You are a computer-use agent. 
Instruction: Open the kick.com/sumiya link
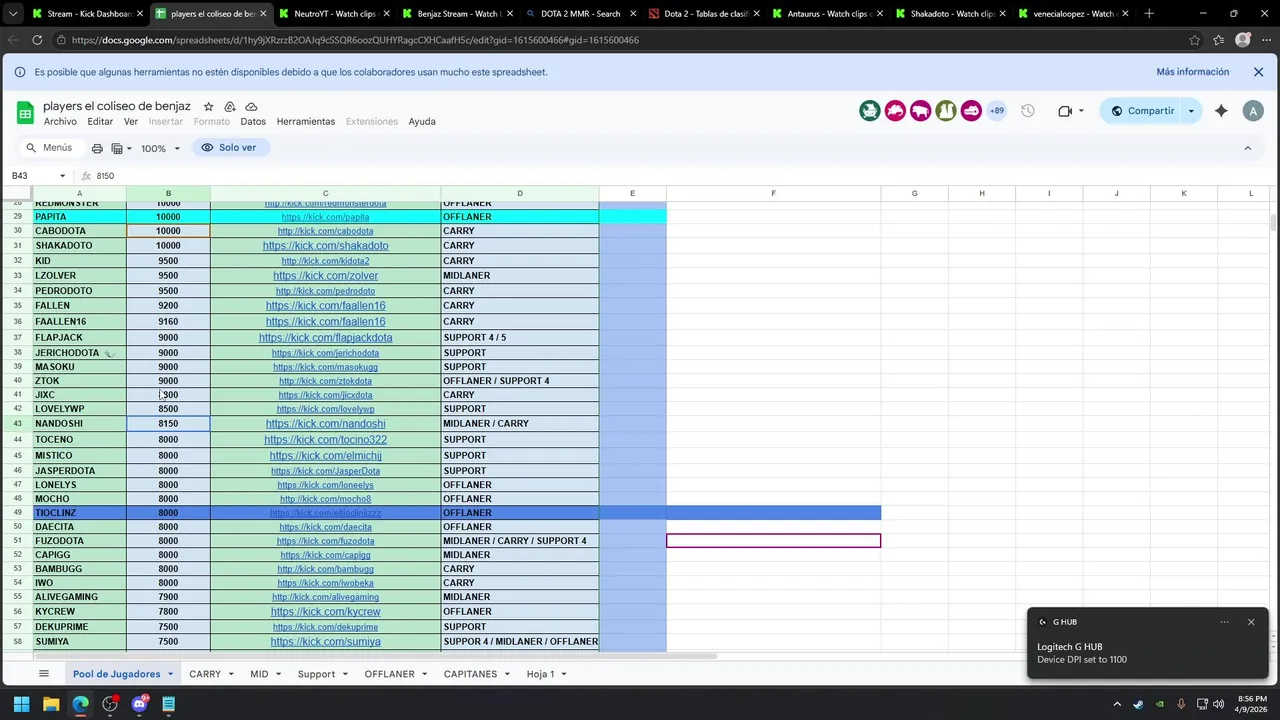pos(325,642)
